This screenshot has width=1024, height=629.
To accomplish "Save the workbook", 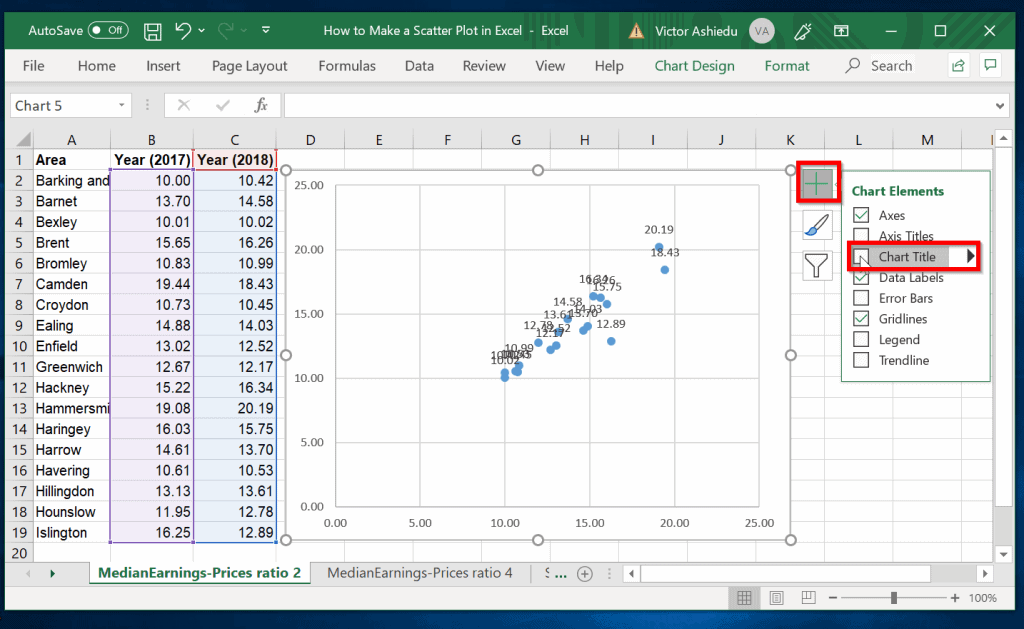I will click(x=152, y=30).
